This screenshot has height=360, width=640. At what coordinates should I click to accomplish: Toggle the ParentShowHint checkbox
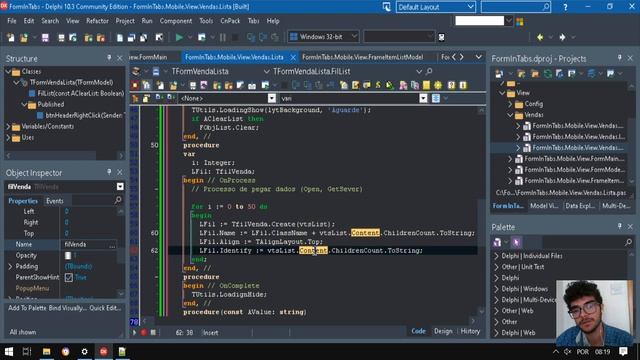[x=69, y=277]
